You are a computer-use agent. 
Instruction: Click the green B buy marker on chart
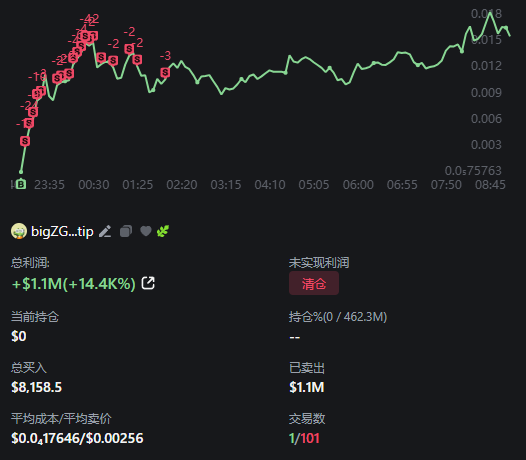[21, 184]
